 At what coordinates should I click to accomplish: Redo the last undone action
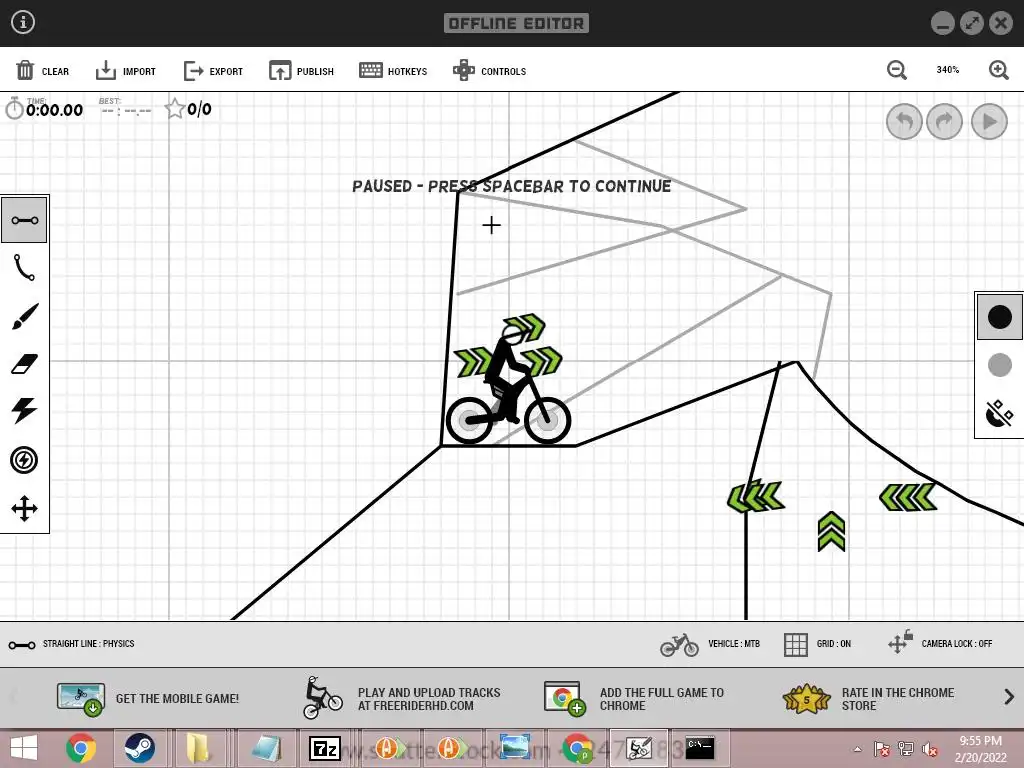tap(944, 121)
